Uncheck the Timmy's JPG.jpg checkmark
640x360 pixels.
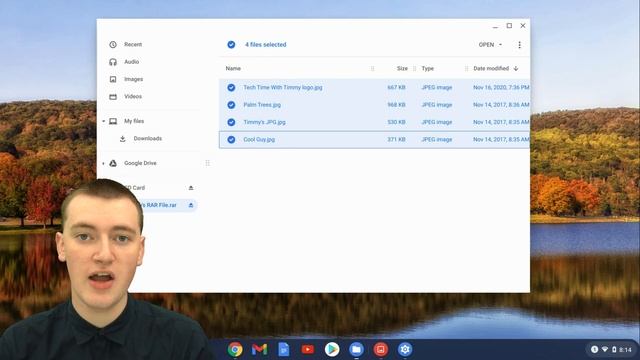pos(231,122)
